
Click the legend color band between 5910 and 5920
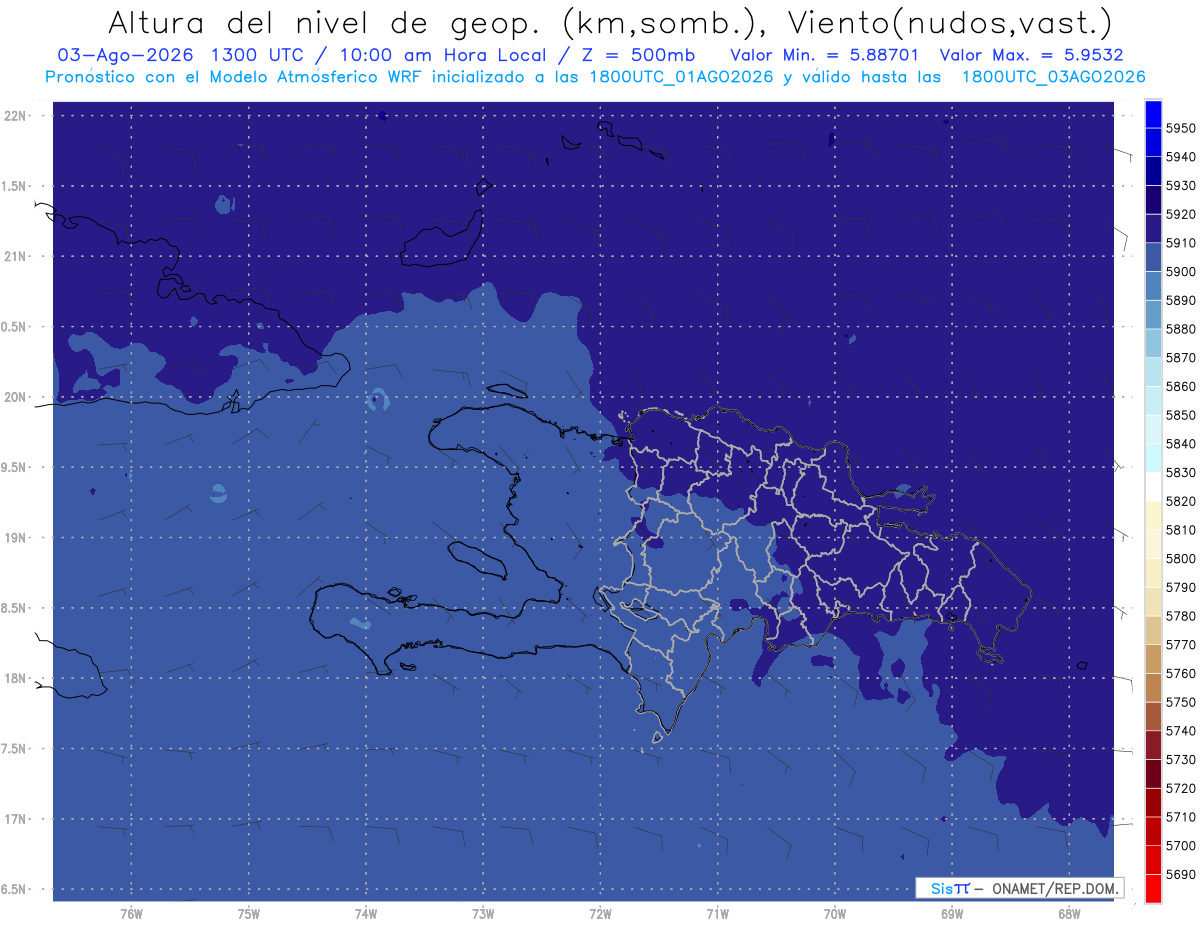coord(1152,229)
